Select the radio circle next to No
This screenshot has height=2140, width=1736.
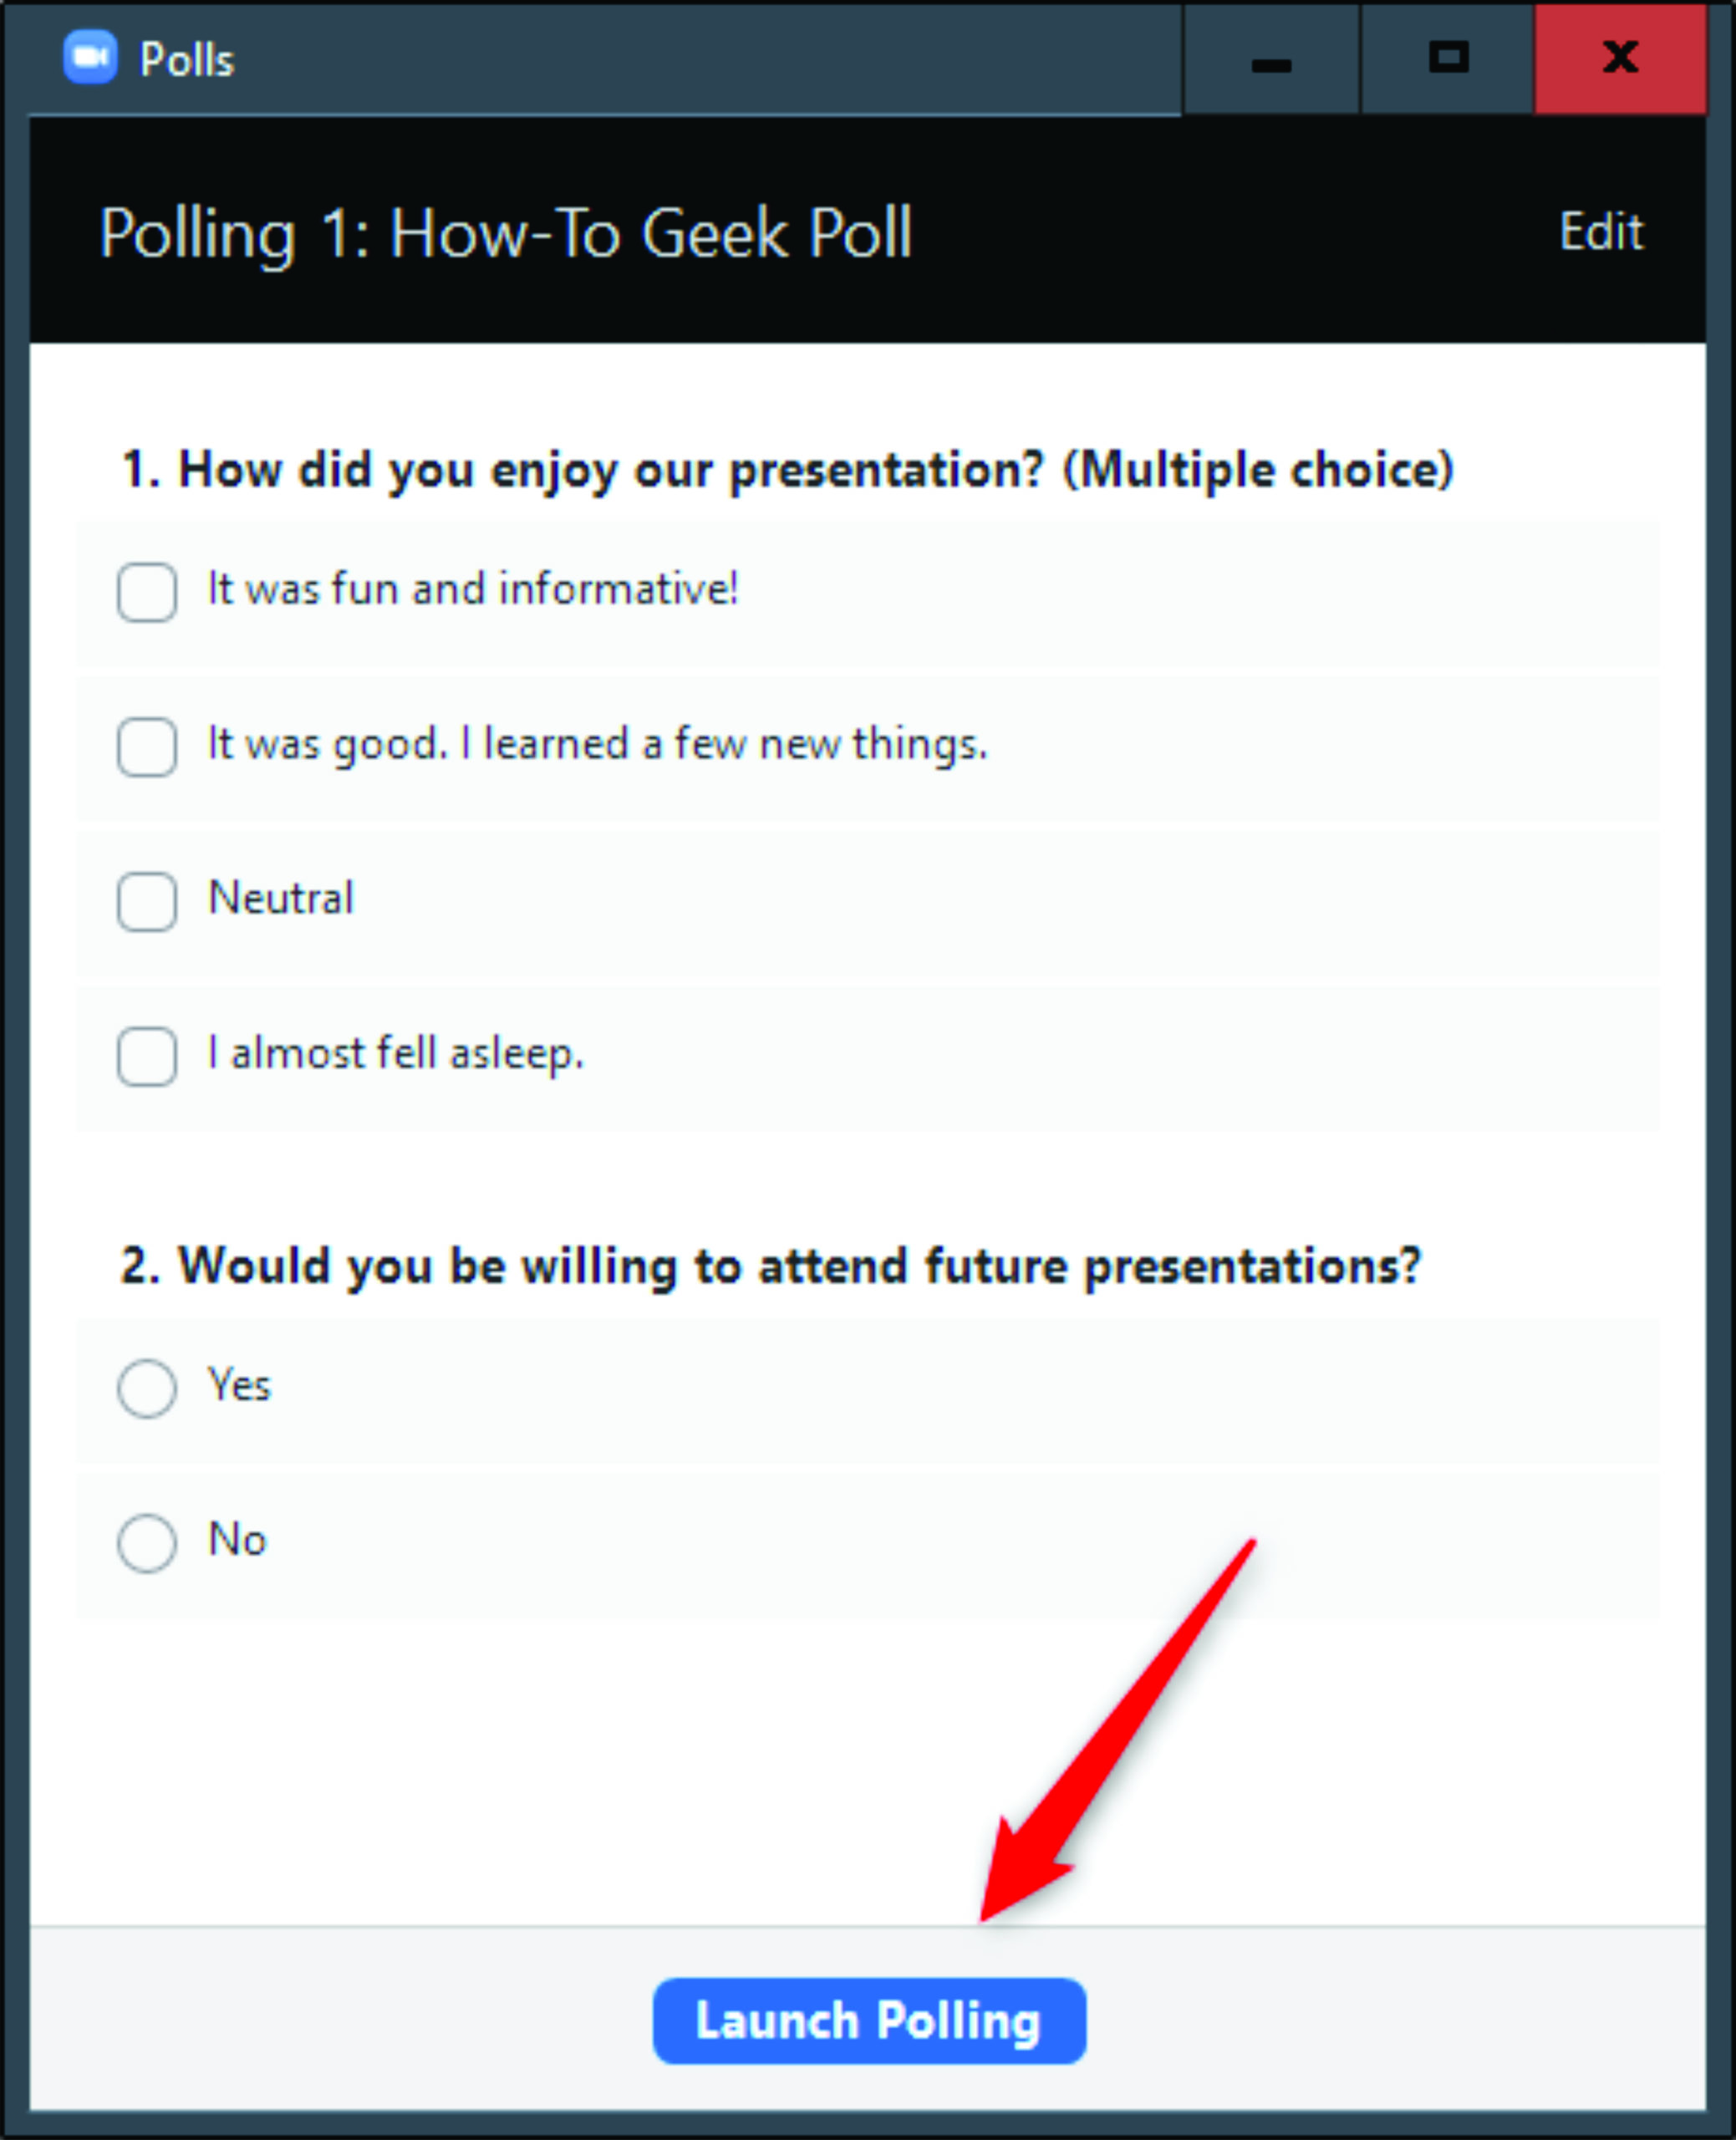click(x=147, y=1542)
